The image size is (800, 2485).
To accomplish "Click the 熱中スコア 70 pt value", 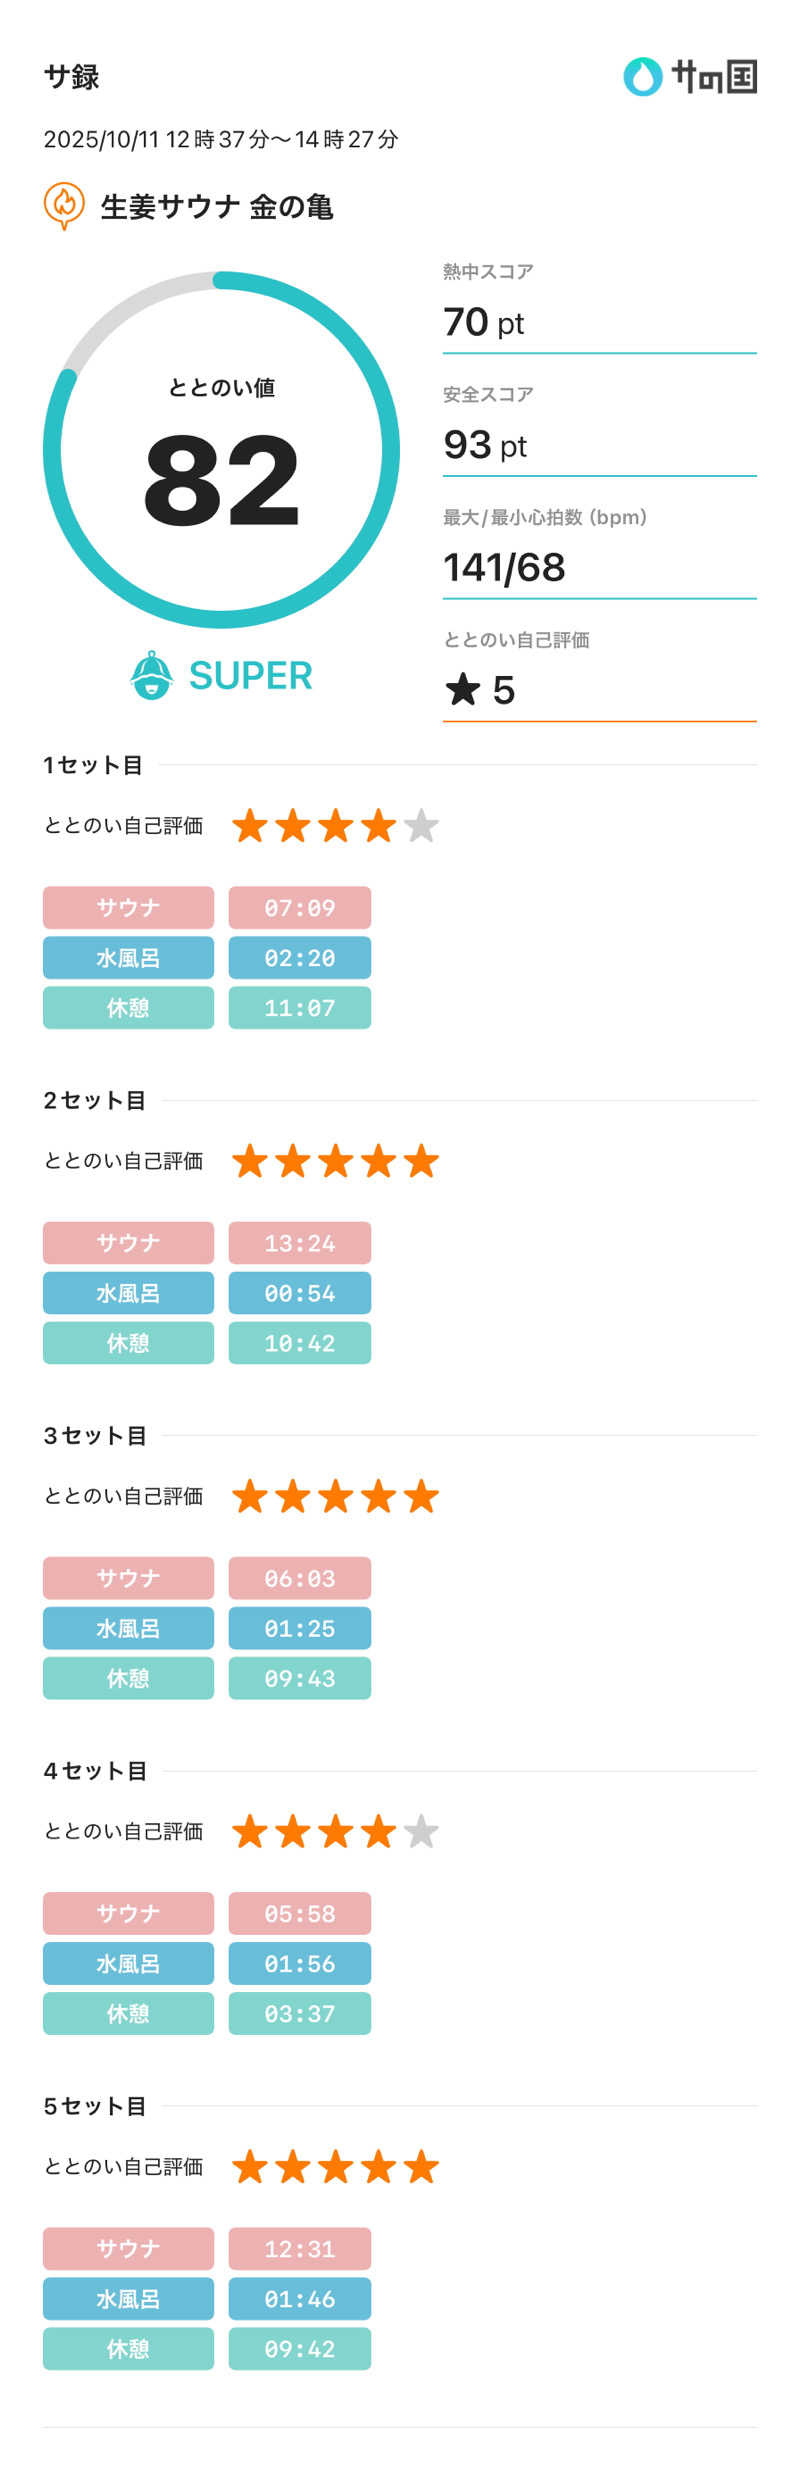I will coord(484,323).
